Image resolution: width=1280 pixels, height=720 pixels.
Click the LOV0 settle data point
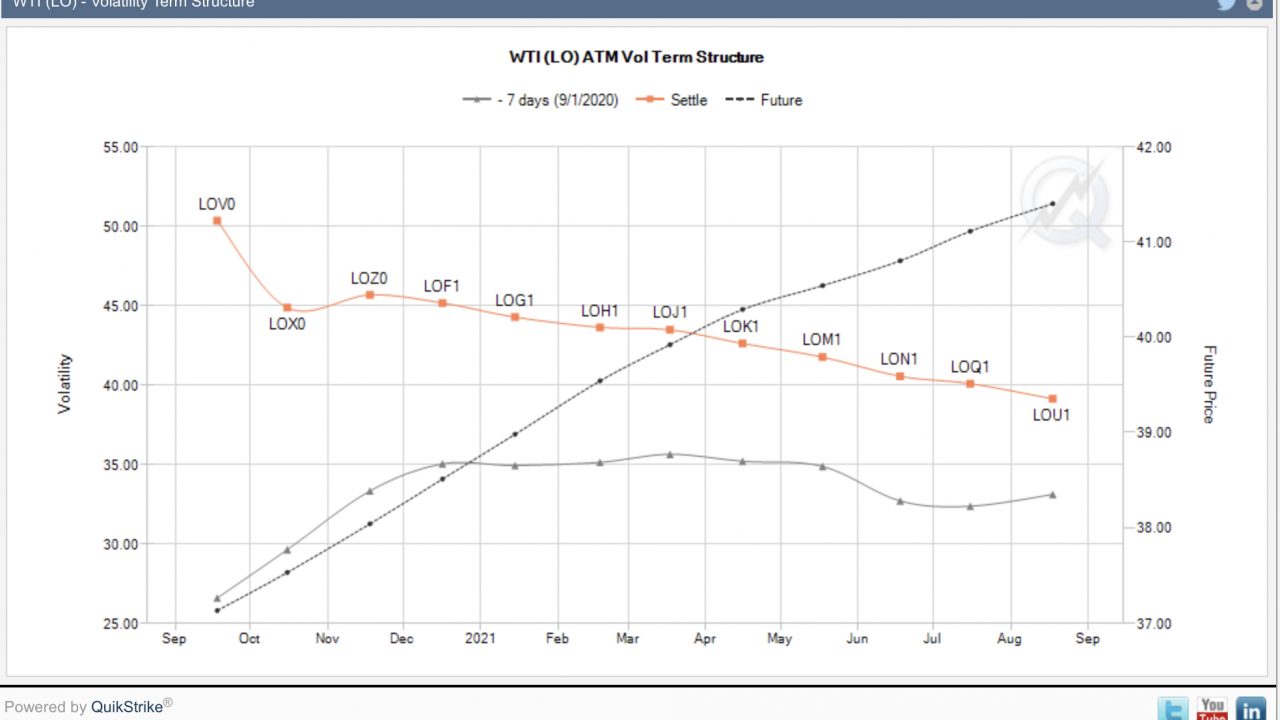[217, 221]
